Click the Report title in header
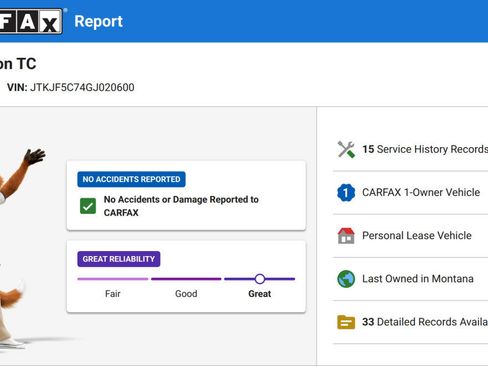Screen dimensions: 488x366 (x=99, y=22)
